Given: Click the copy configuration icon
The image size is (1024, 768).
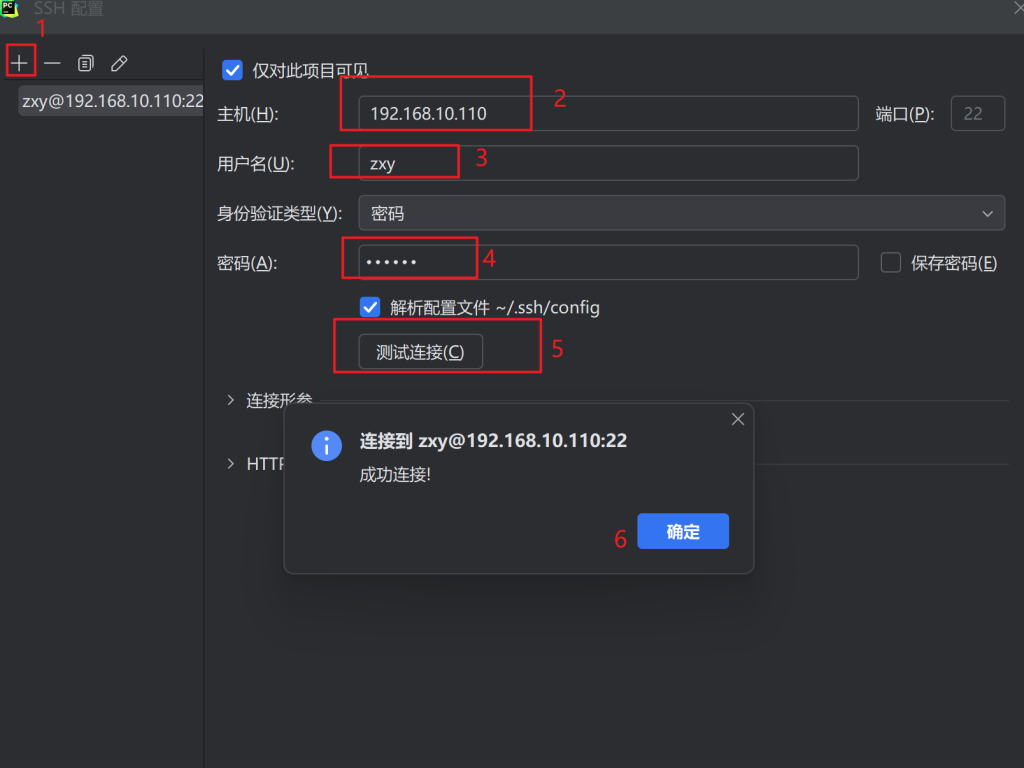Looking at the screenshot, I should pos(86,63).
